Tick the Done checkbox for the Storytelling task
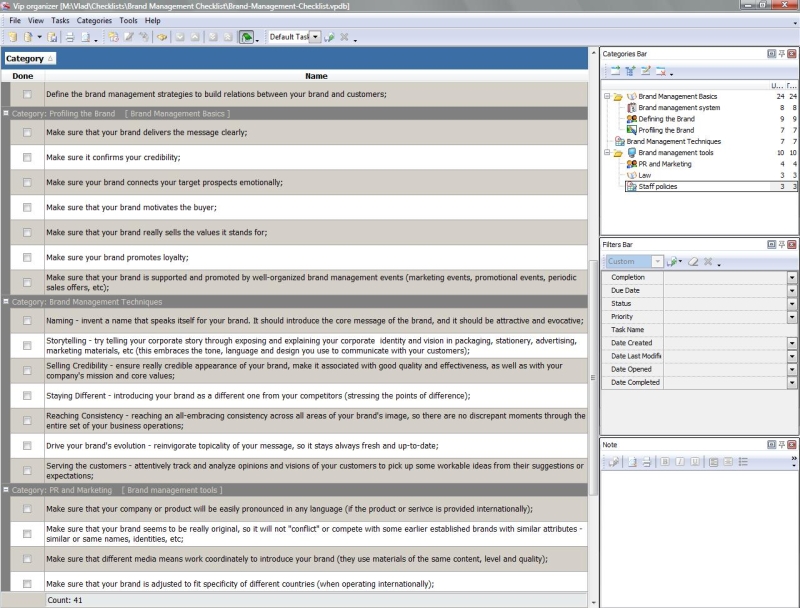The height and width of the screenshot is (608, 800). coord(27,345)
